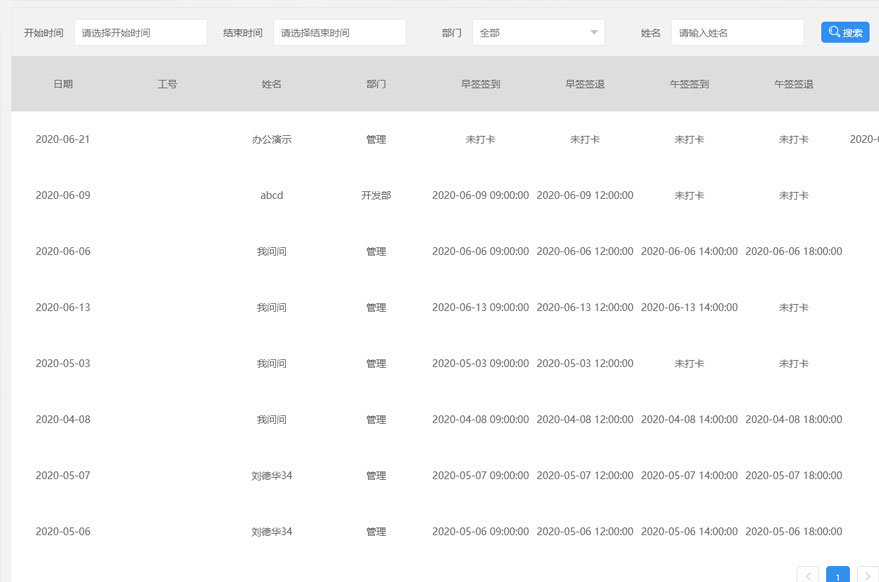This screenshot has height=582, width=879.
Task: Select the 工号 column header
Action: tap(167, 84)
